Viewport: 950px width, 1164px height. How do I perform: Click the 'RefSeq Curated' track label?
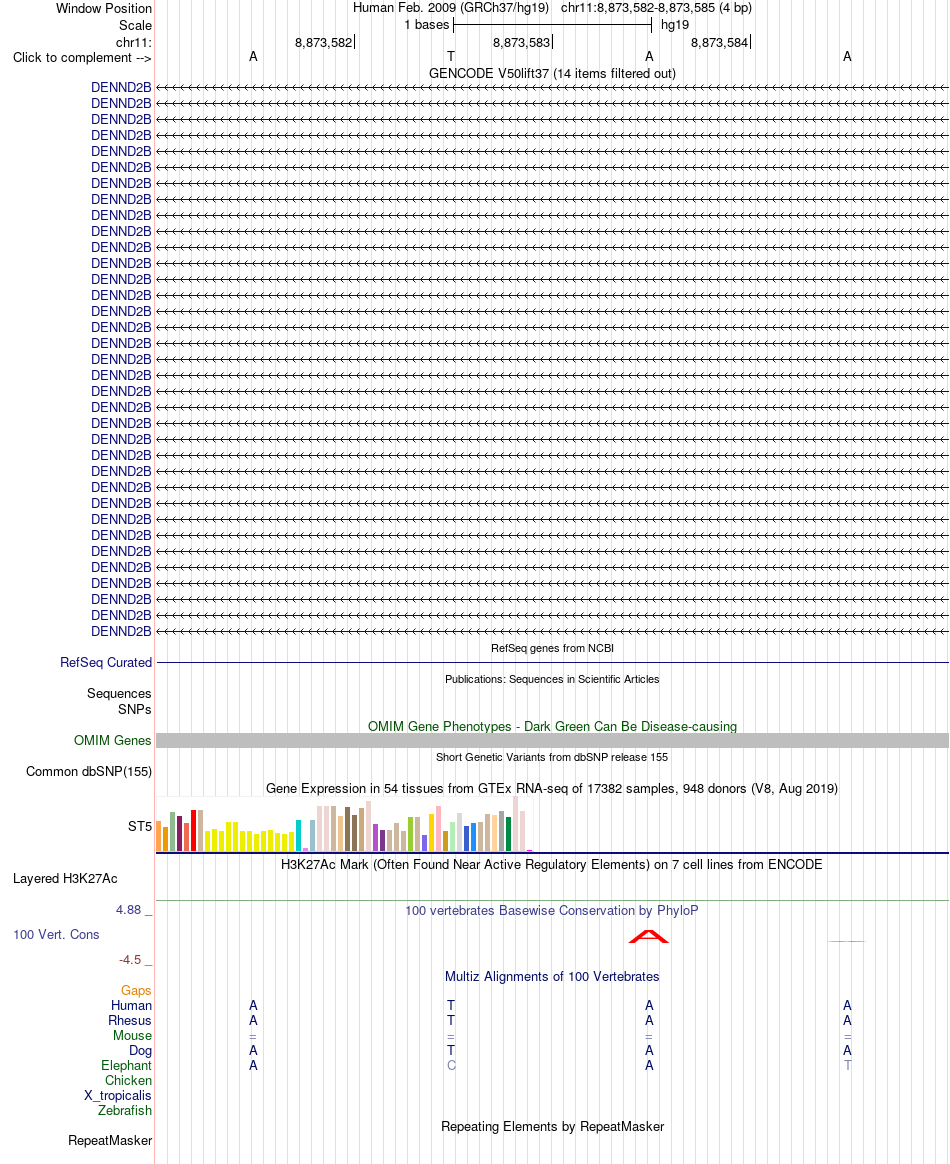(x=106, y=662)
